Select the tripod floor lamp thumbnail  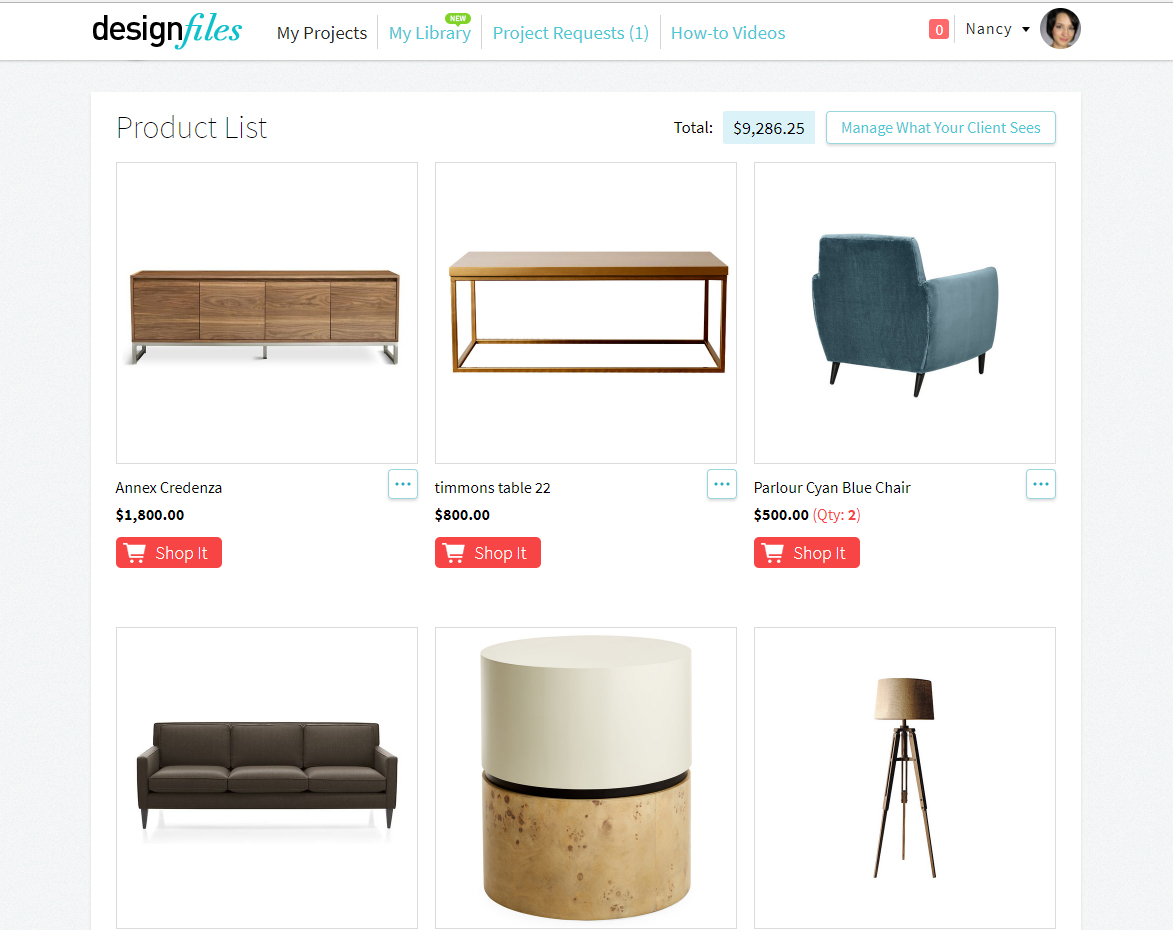pyautogui.click(x=904, y=777)
